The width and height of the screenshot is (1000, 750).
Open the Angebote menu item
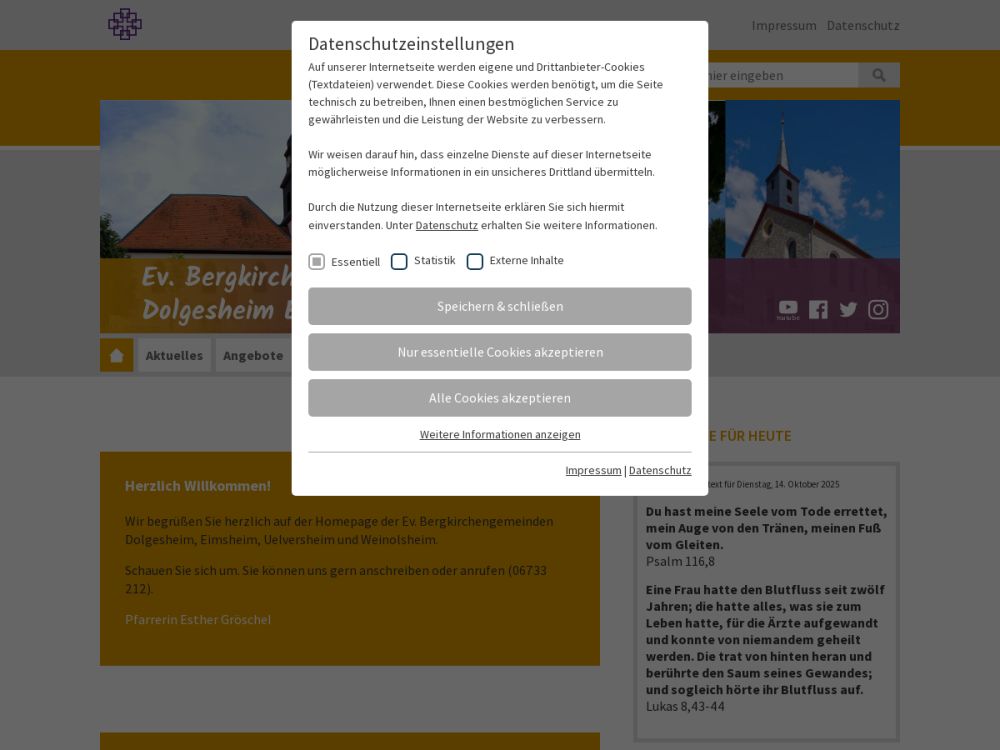[x=253, y=355]
